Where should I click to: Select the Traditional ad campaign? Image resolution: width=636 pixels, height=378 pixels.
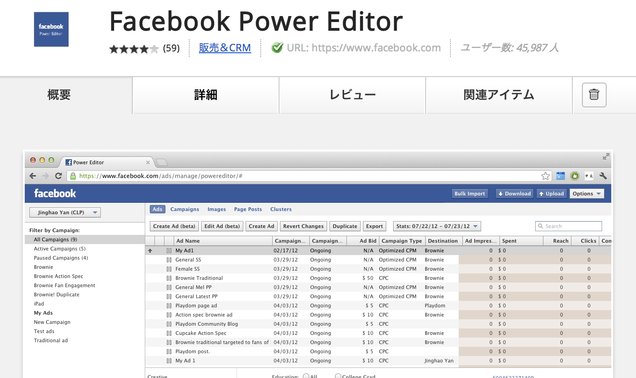(51, 341)
